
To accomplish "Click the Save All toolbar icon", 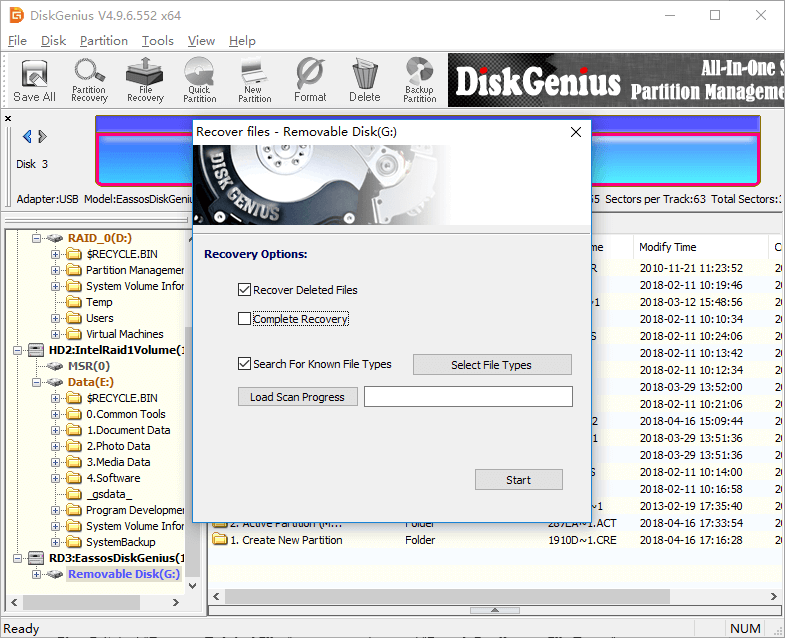I will (x=34, y=80).
